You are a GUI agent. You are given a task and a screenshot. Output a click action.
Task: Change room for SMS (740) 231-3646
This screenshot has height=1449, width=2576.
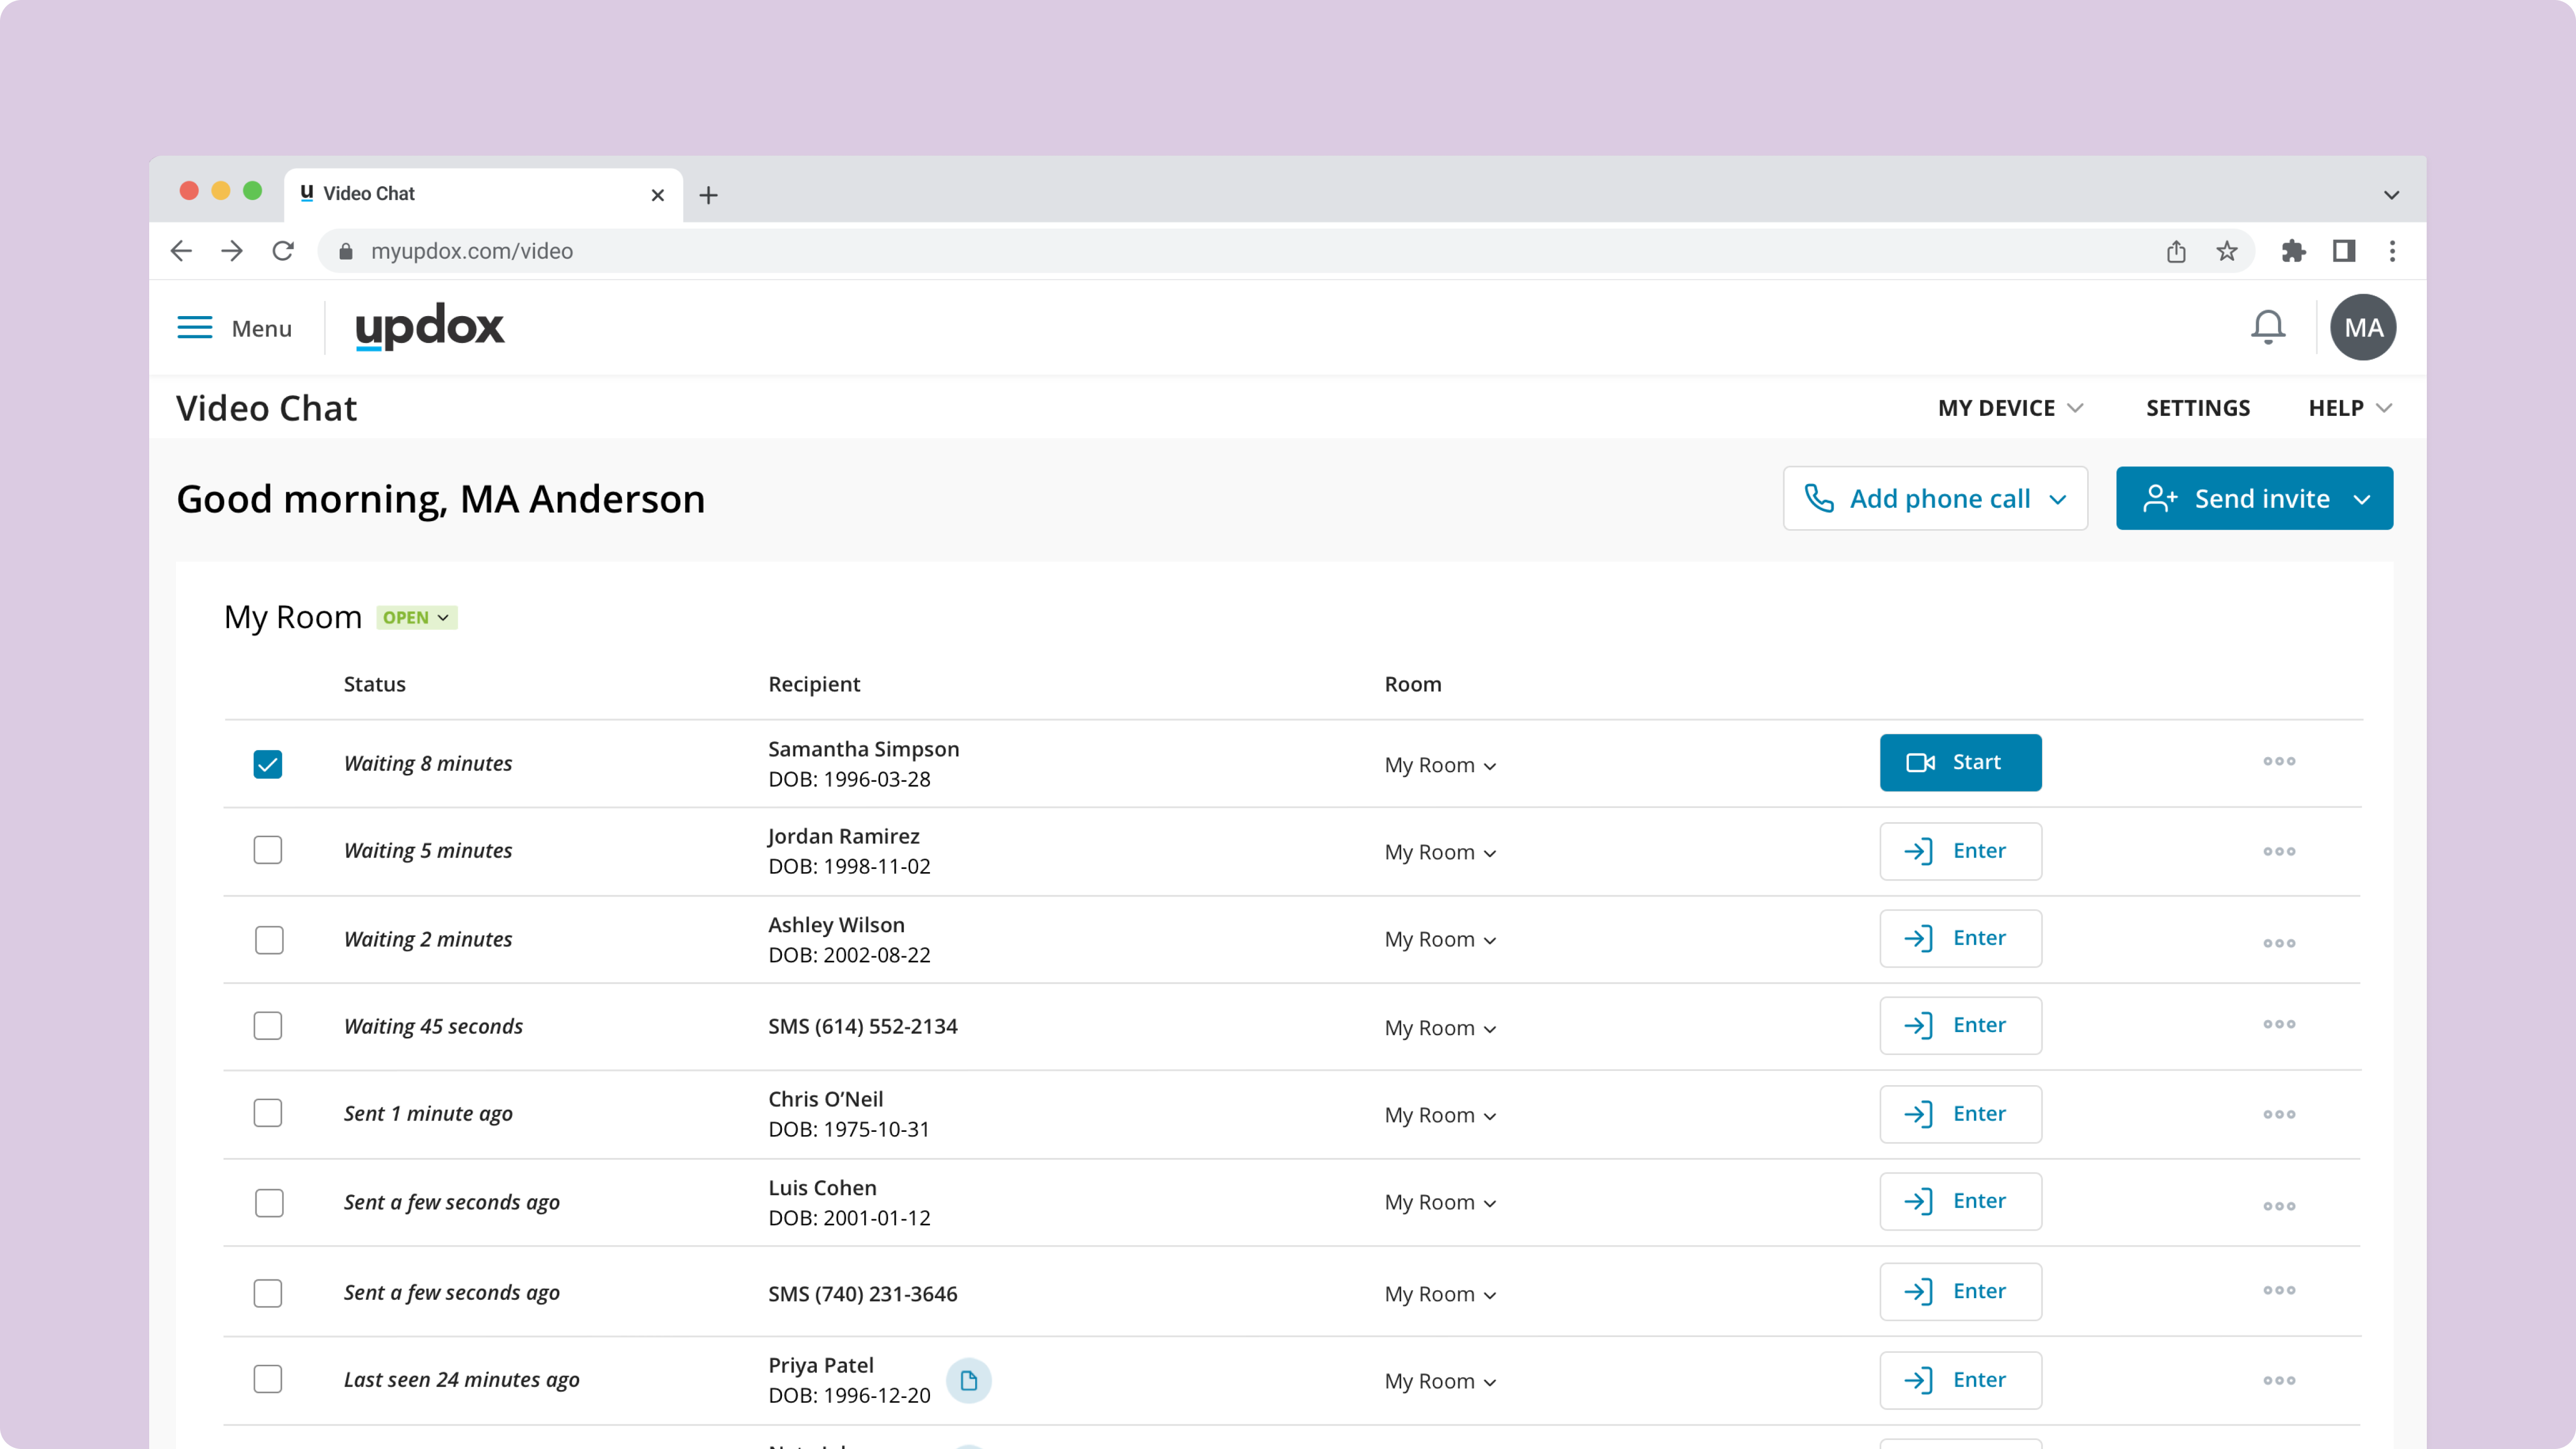(x=1440, y=1294)
